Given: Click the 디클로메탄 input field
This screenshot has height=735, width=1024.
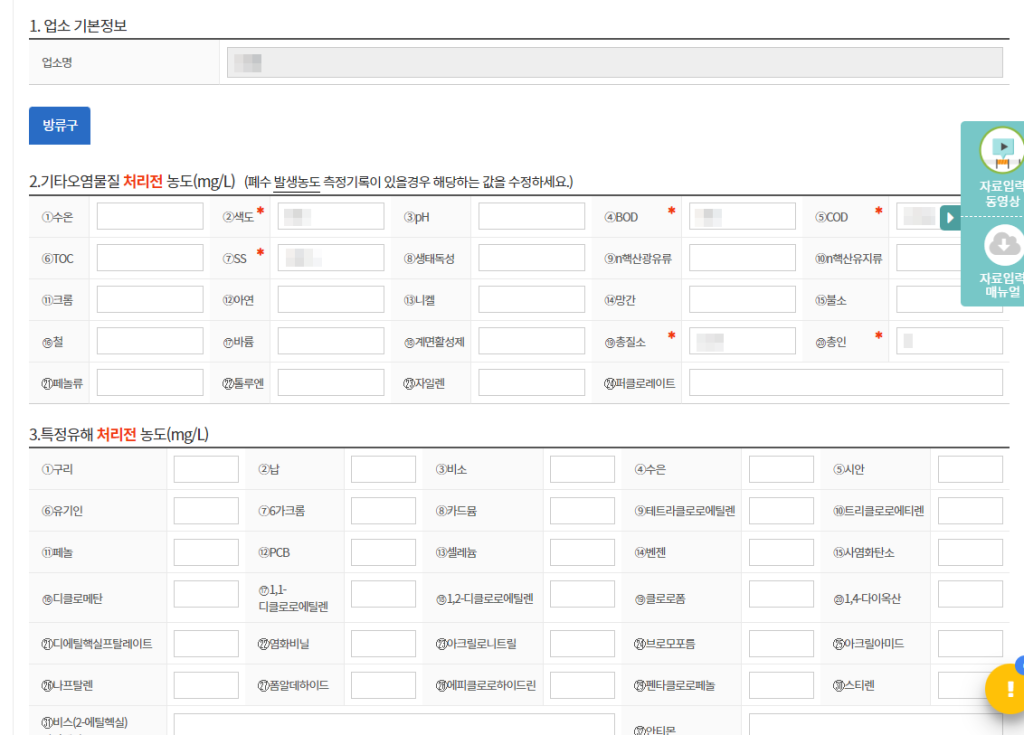Looking at the screenshot, I should click(206, 595).
